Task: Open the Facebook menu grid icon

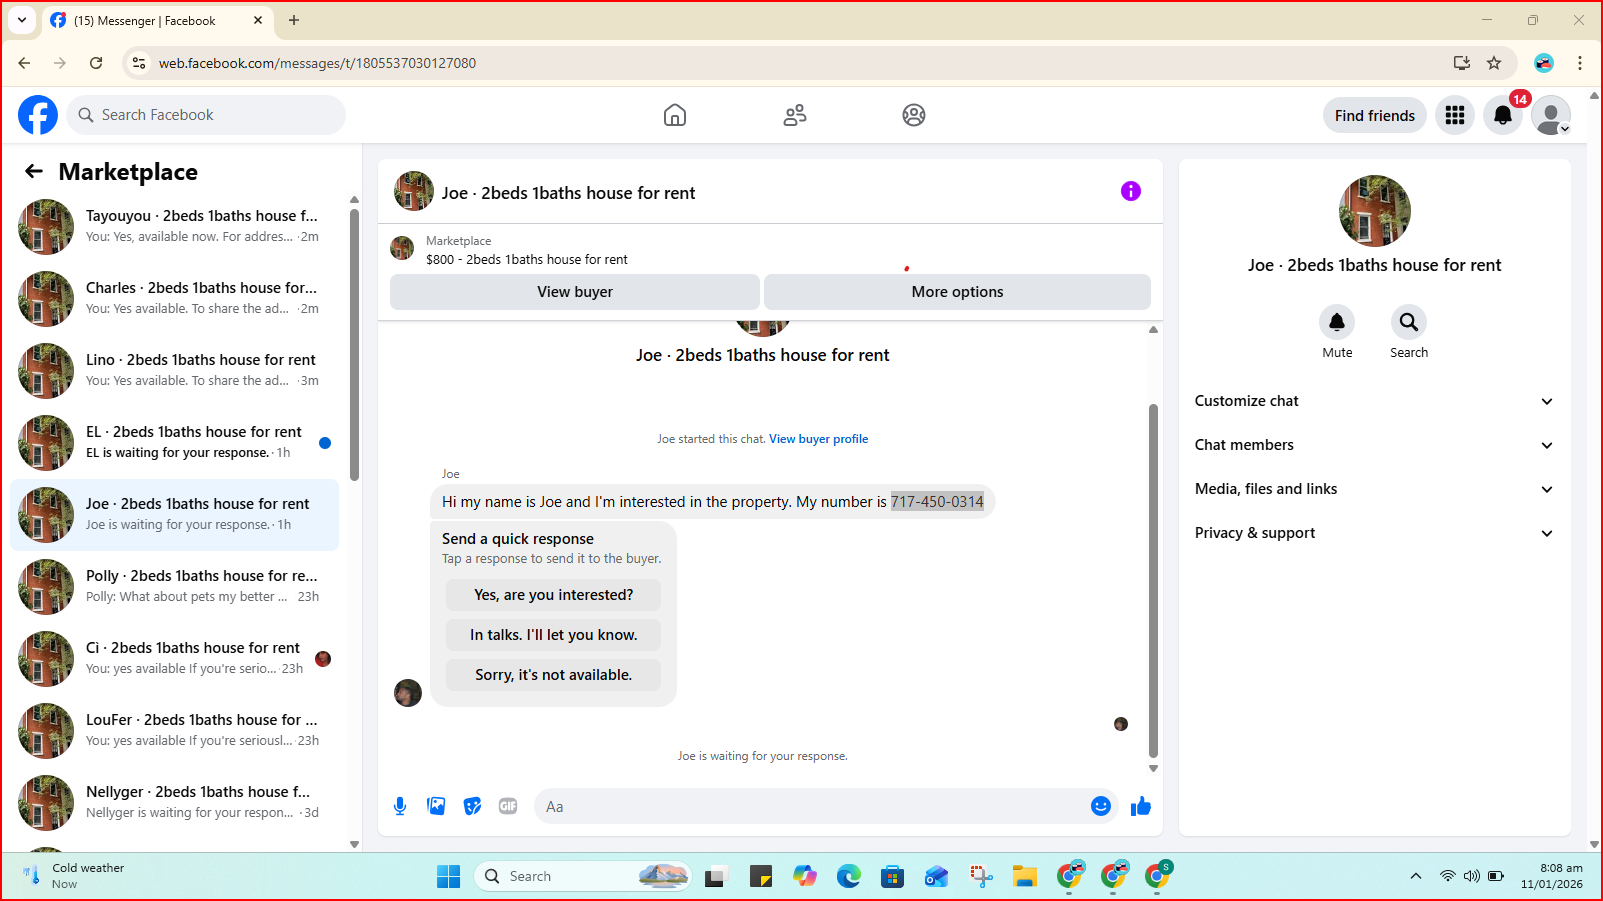Action: point(1455,115)
